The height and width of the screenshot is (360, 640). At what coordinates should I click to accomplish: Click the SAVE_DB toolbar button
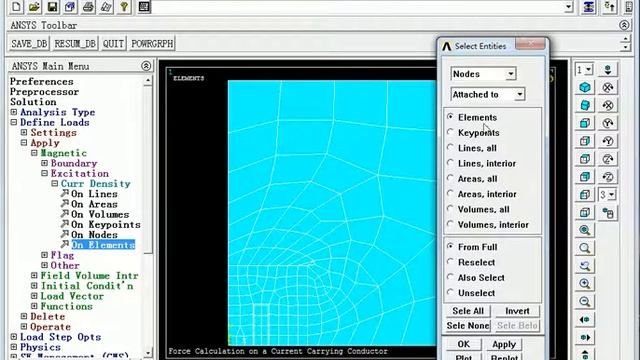click(x=29, y=43)
